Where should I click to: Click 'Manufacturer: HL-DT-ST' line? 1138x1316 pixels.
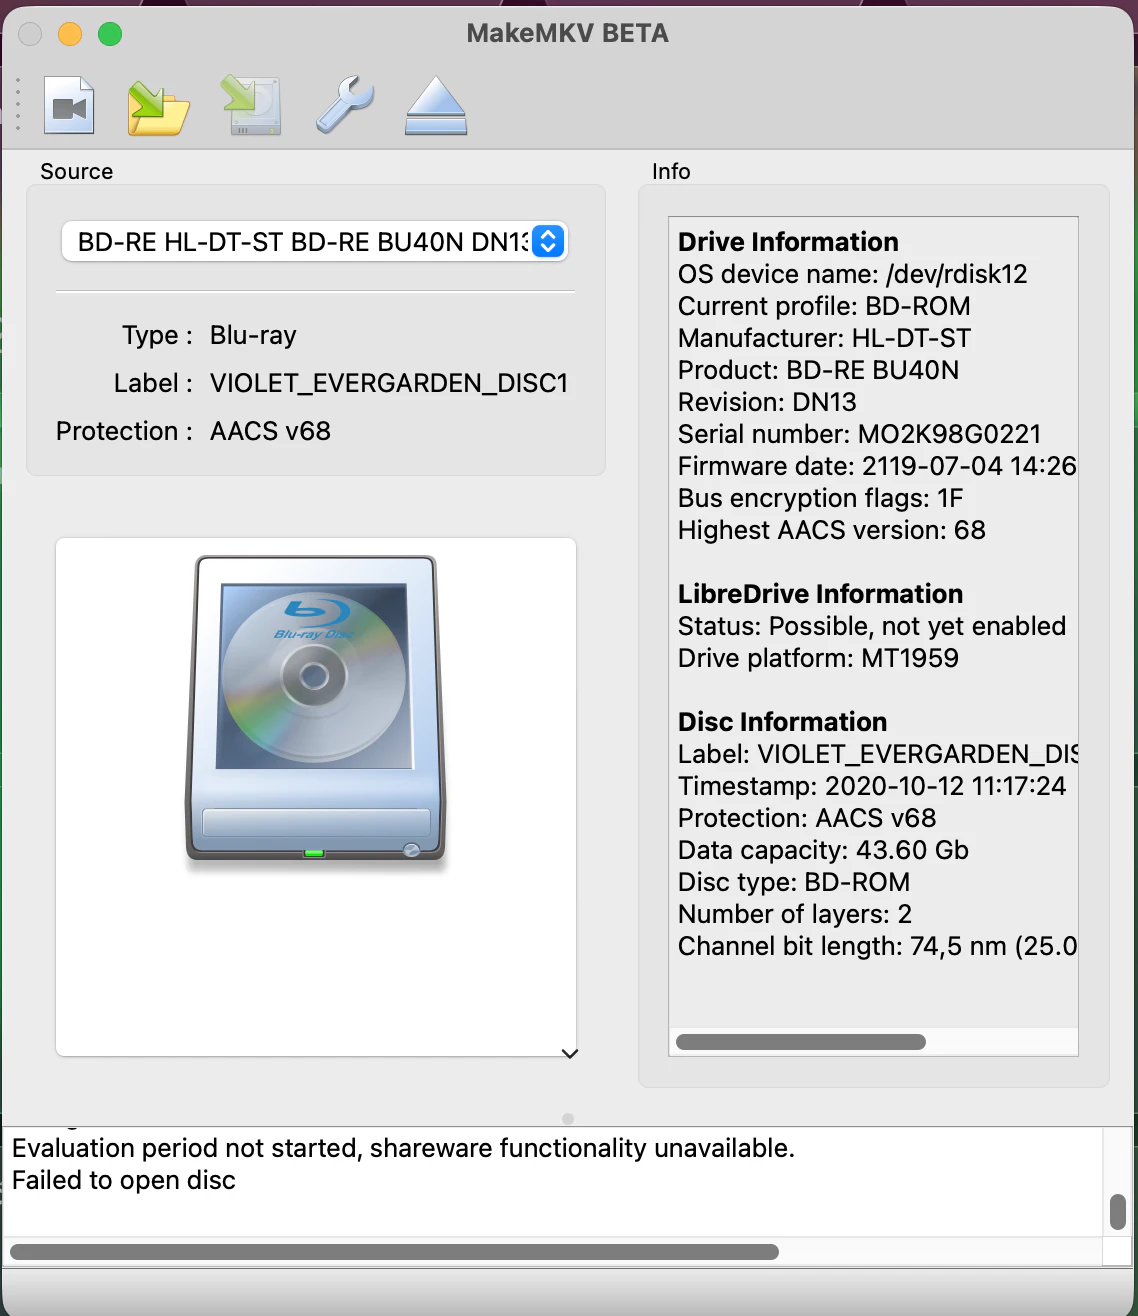pyautogui.click(x=824, y=338)
